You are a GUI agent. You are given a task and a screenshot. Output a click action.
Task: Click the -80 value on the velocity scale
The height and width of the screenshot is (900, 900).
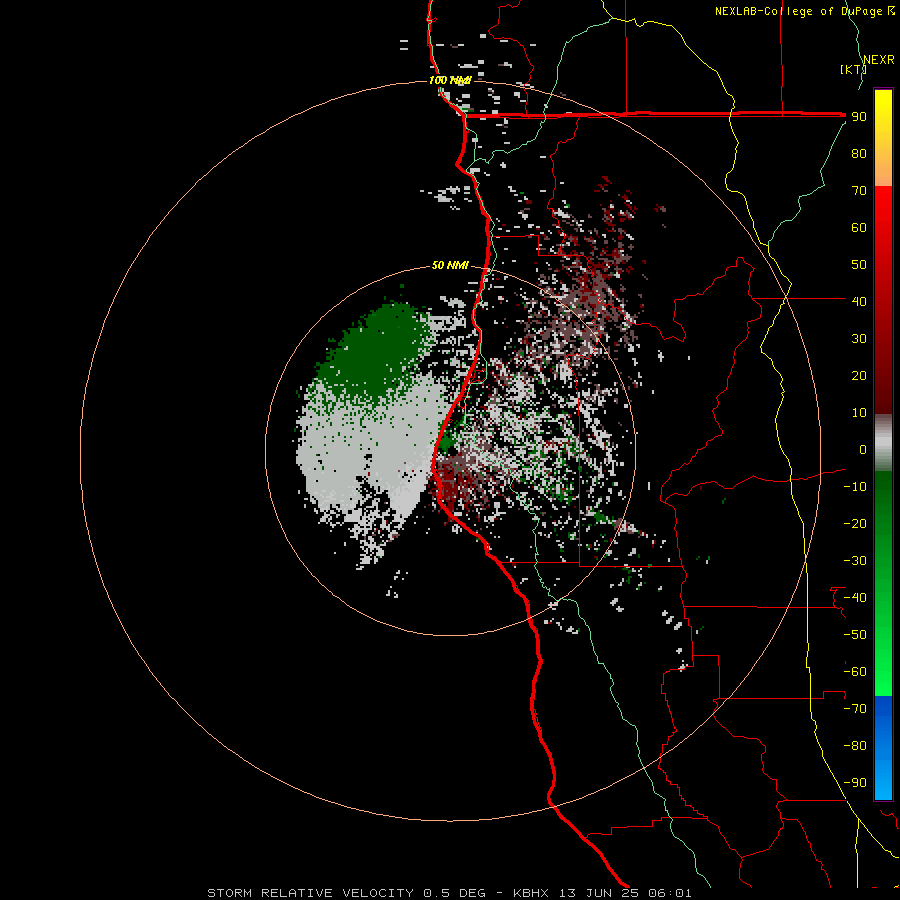855,746
